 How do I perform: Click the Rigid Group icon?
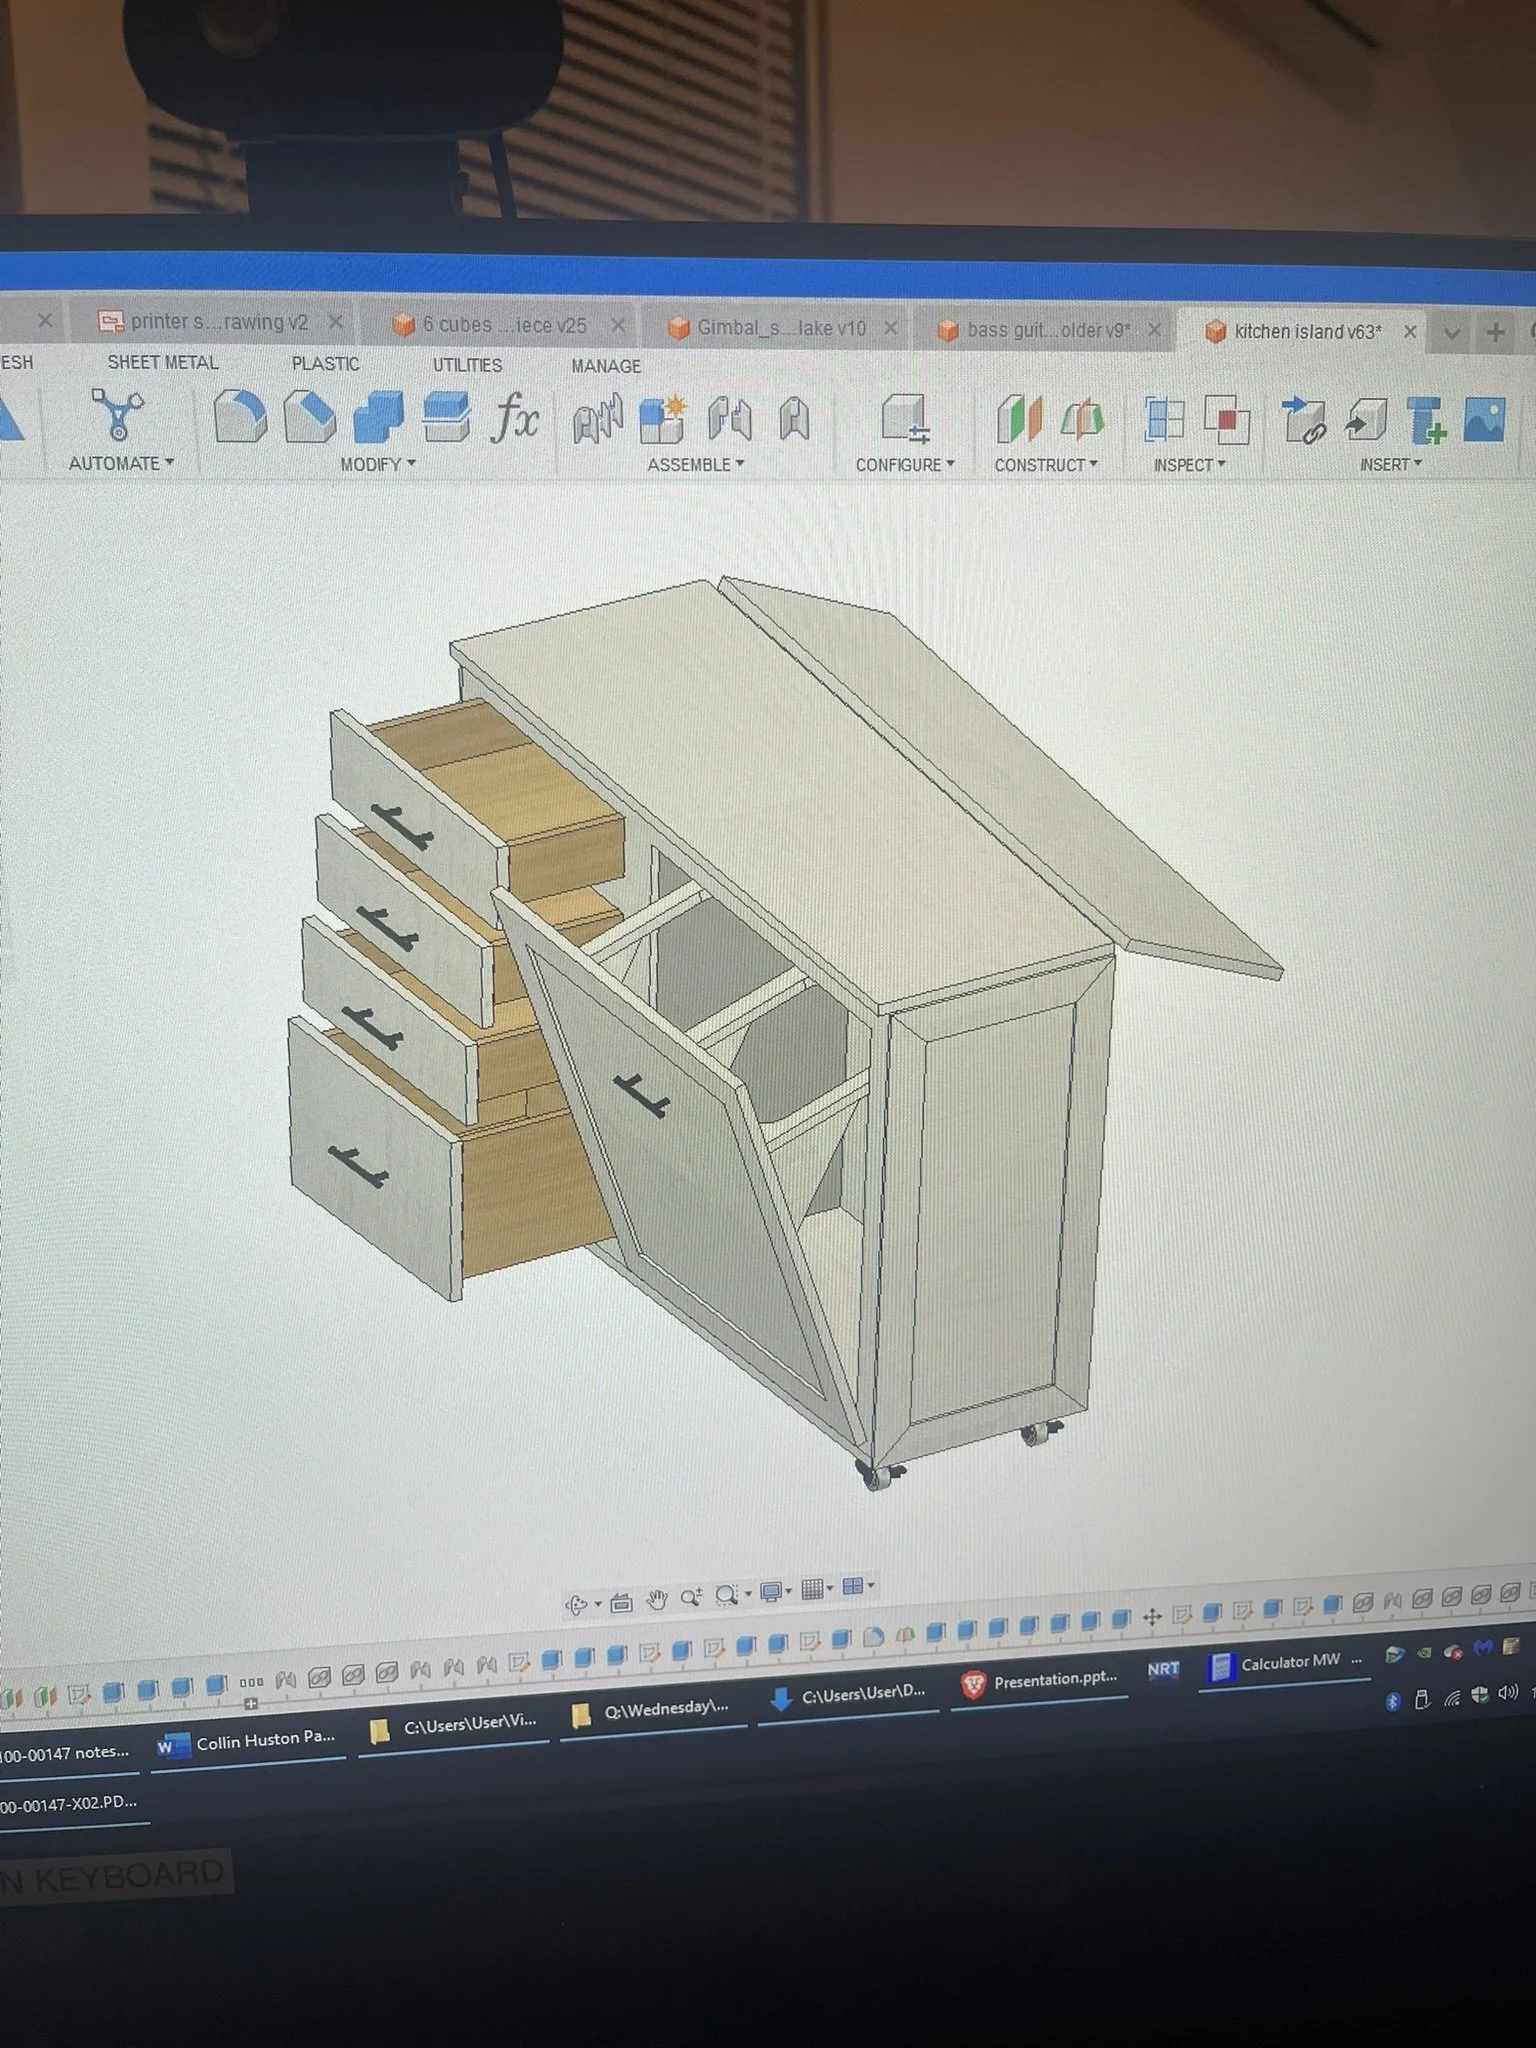tap(795, 418)
